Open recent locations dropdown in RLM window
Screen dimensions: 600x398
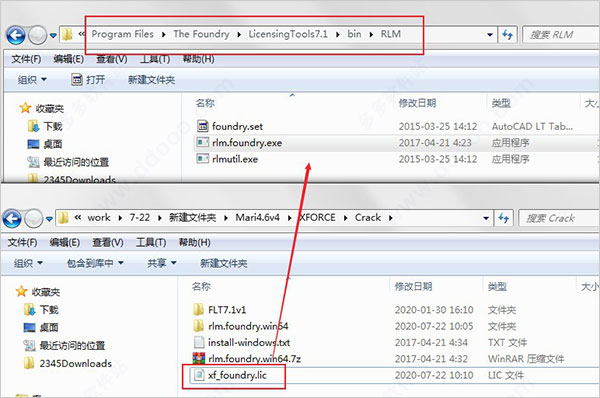[53, 36]
